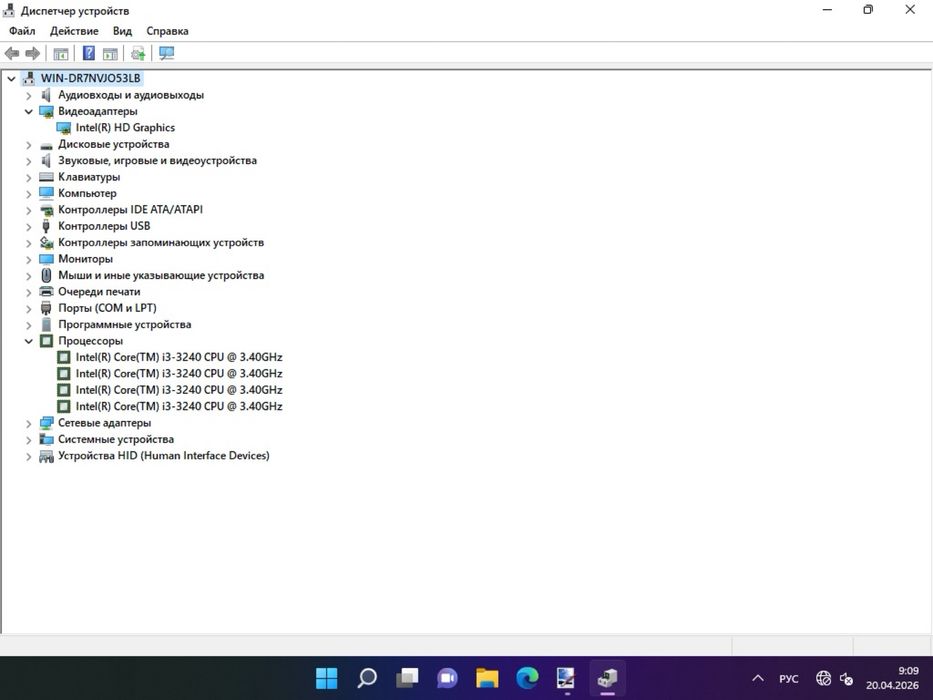The width and height of the screenshot is (933, 700).
Task: Collapse the Видеоадаптеры category
Action: point(29,111)
